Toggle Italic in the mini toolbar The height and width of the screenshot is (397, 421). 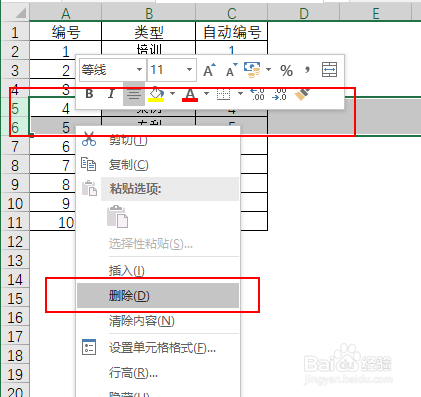[111, 94]
